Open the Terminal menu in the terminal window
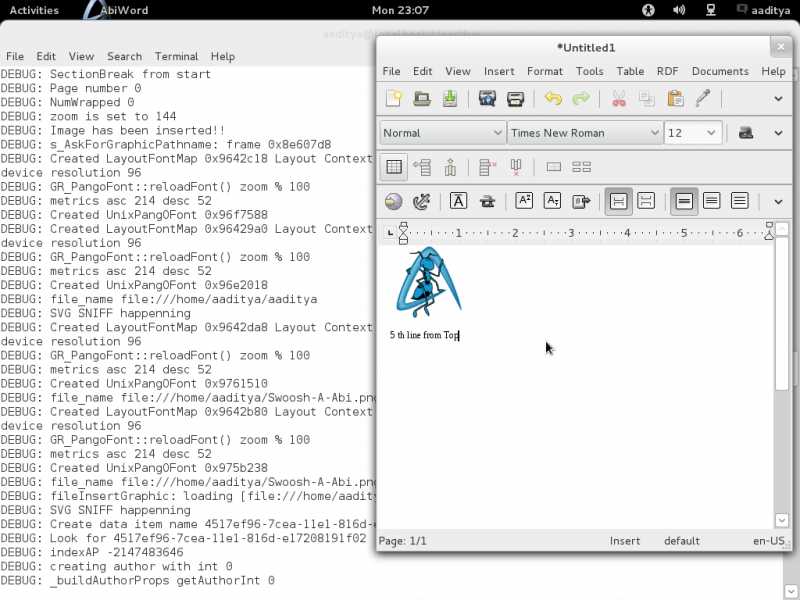800x600 pixels. pyautogui.click(x=176, y=57)
